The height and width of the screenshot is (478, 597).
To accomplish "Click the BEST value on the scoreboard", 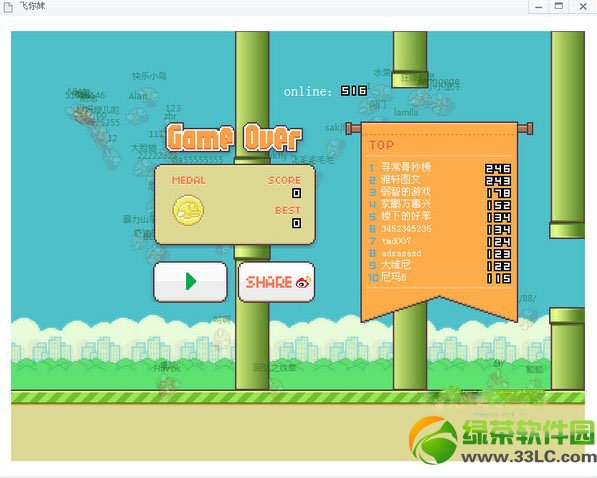I will point(296,223).
